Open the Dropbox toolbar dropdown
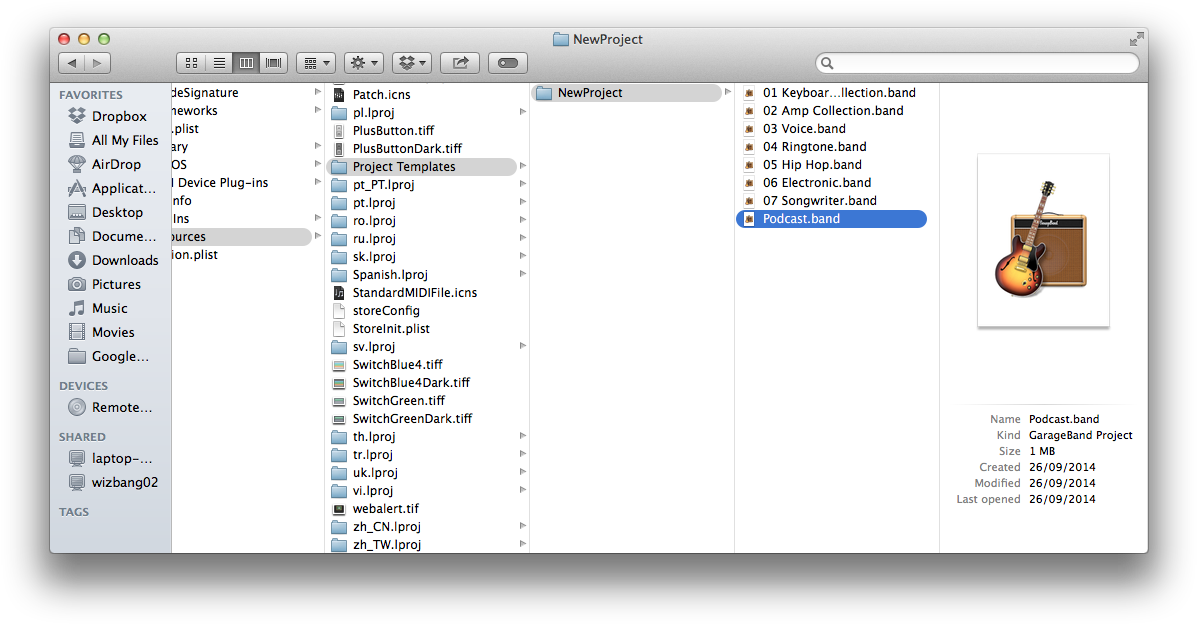1197x624 pixels. (x=412, y=63)
